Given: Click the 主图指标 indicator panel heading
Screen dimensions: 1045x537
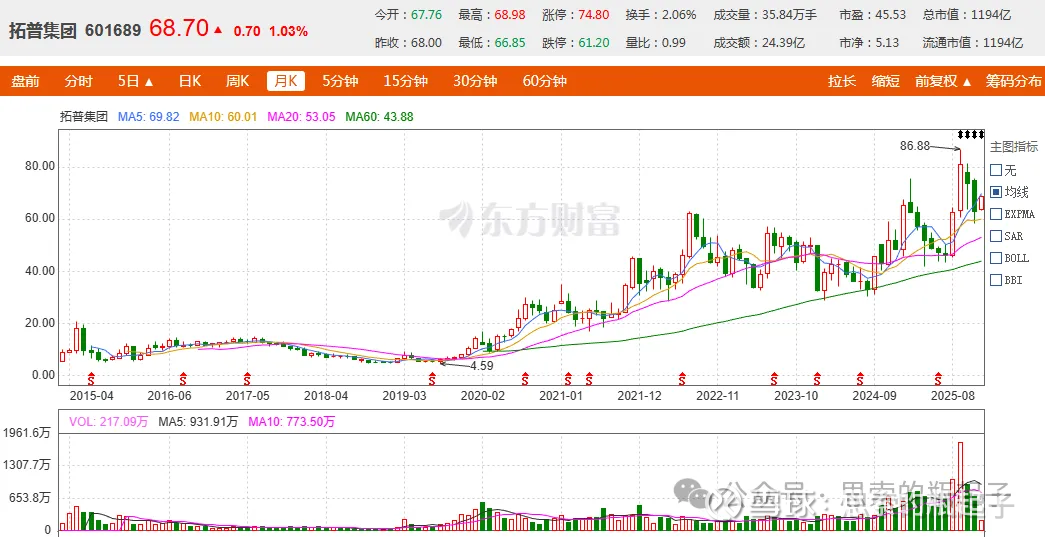Looking at the screenshot, I should [1014, 147].
